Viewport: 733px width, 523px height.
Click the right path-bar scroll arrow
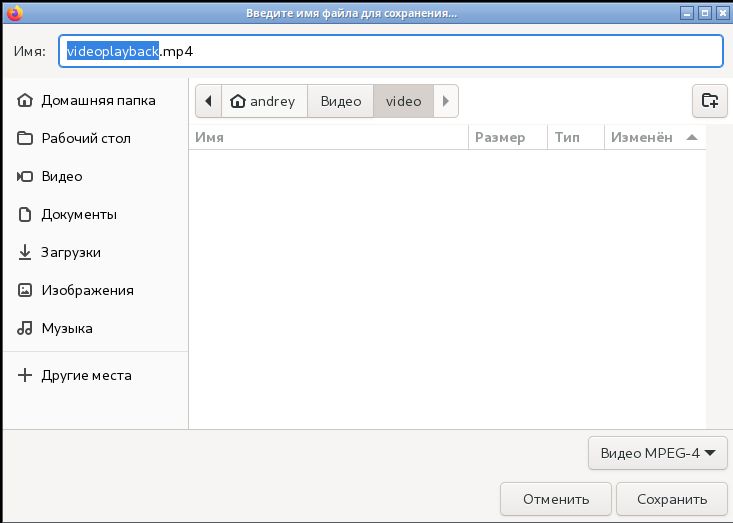(445, 101)
